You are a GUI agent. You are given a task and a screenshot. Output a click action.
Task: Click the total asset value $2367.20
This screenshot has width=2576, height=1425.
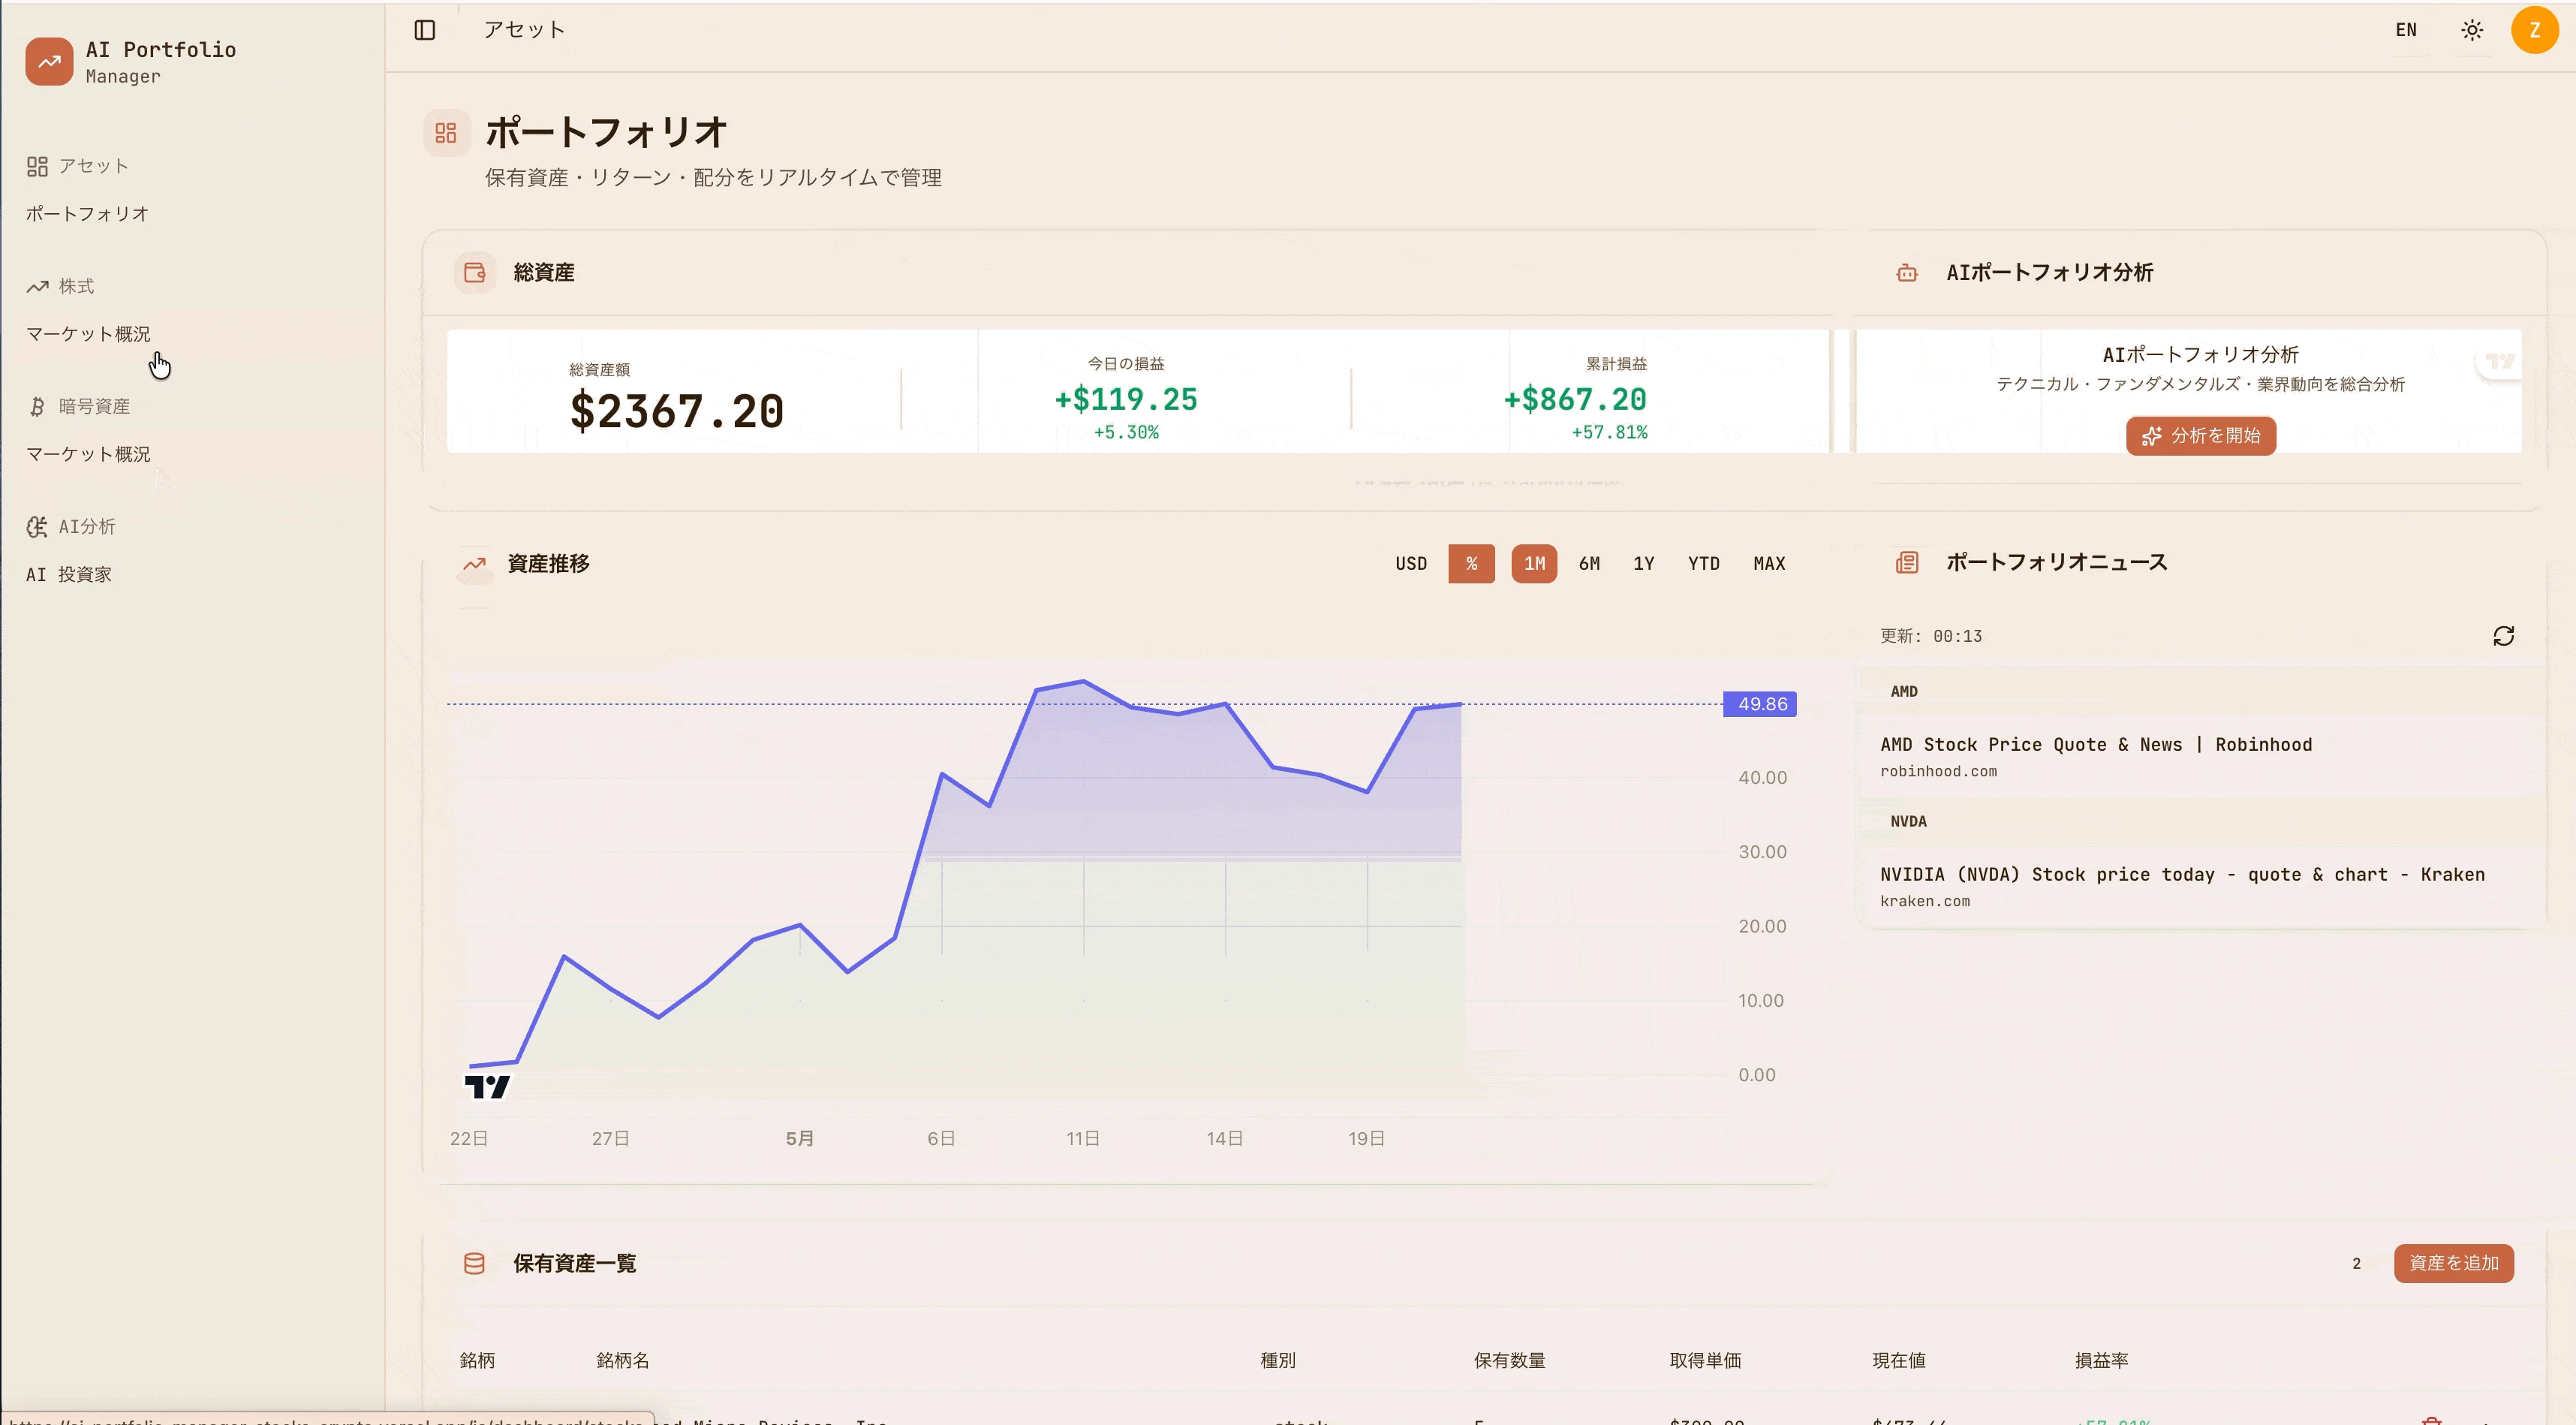(677, 411)
